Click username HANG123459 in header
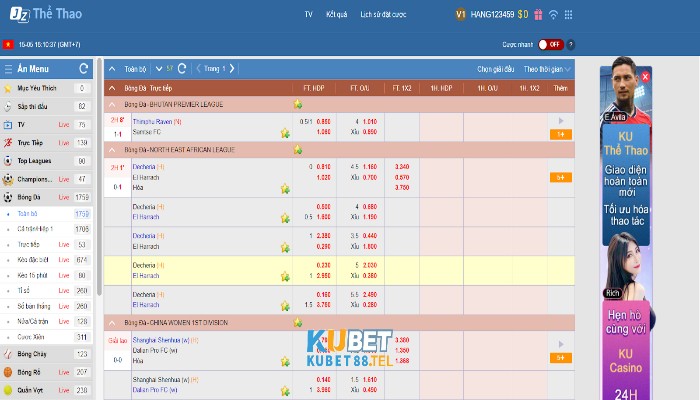700x400 pixels. 492,15
